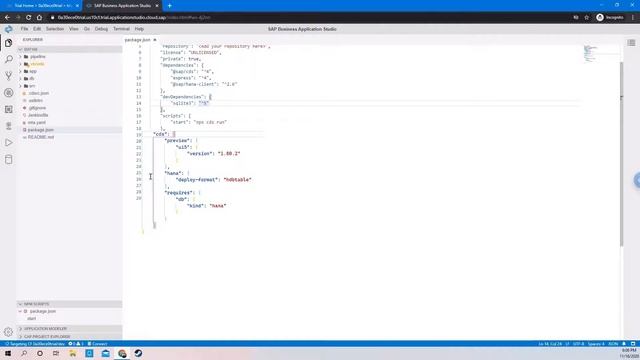Click the editor vertical scrollbar

coord(621,154)
